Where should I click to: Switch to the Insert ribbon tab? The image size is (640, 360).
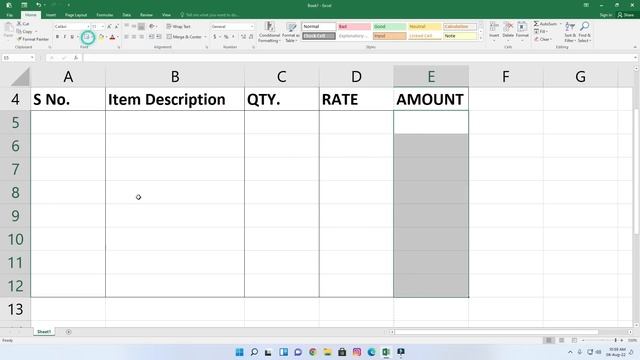51,15
